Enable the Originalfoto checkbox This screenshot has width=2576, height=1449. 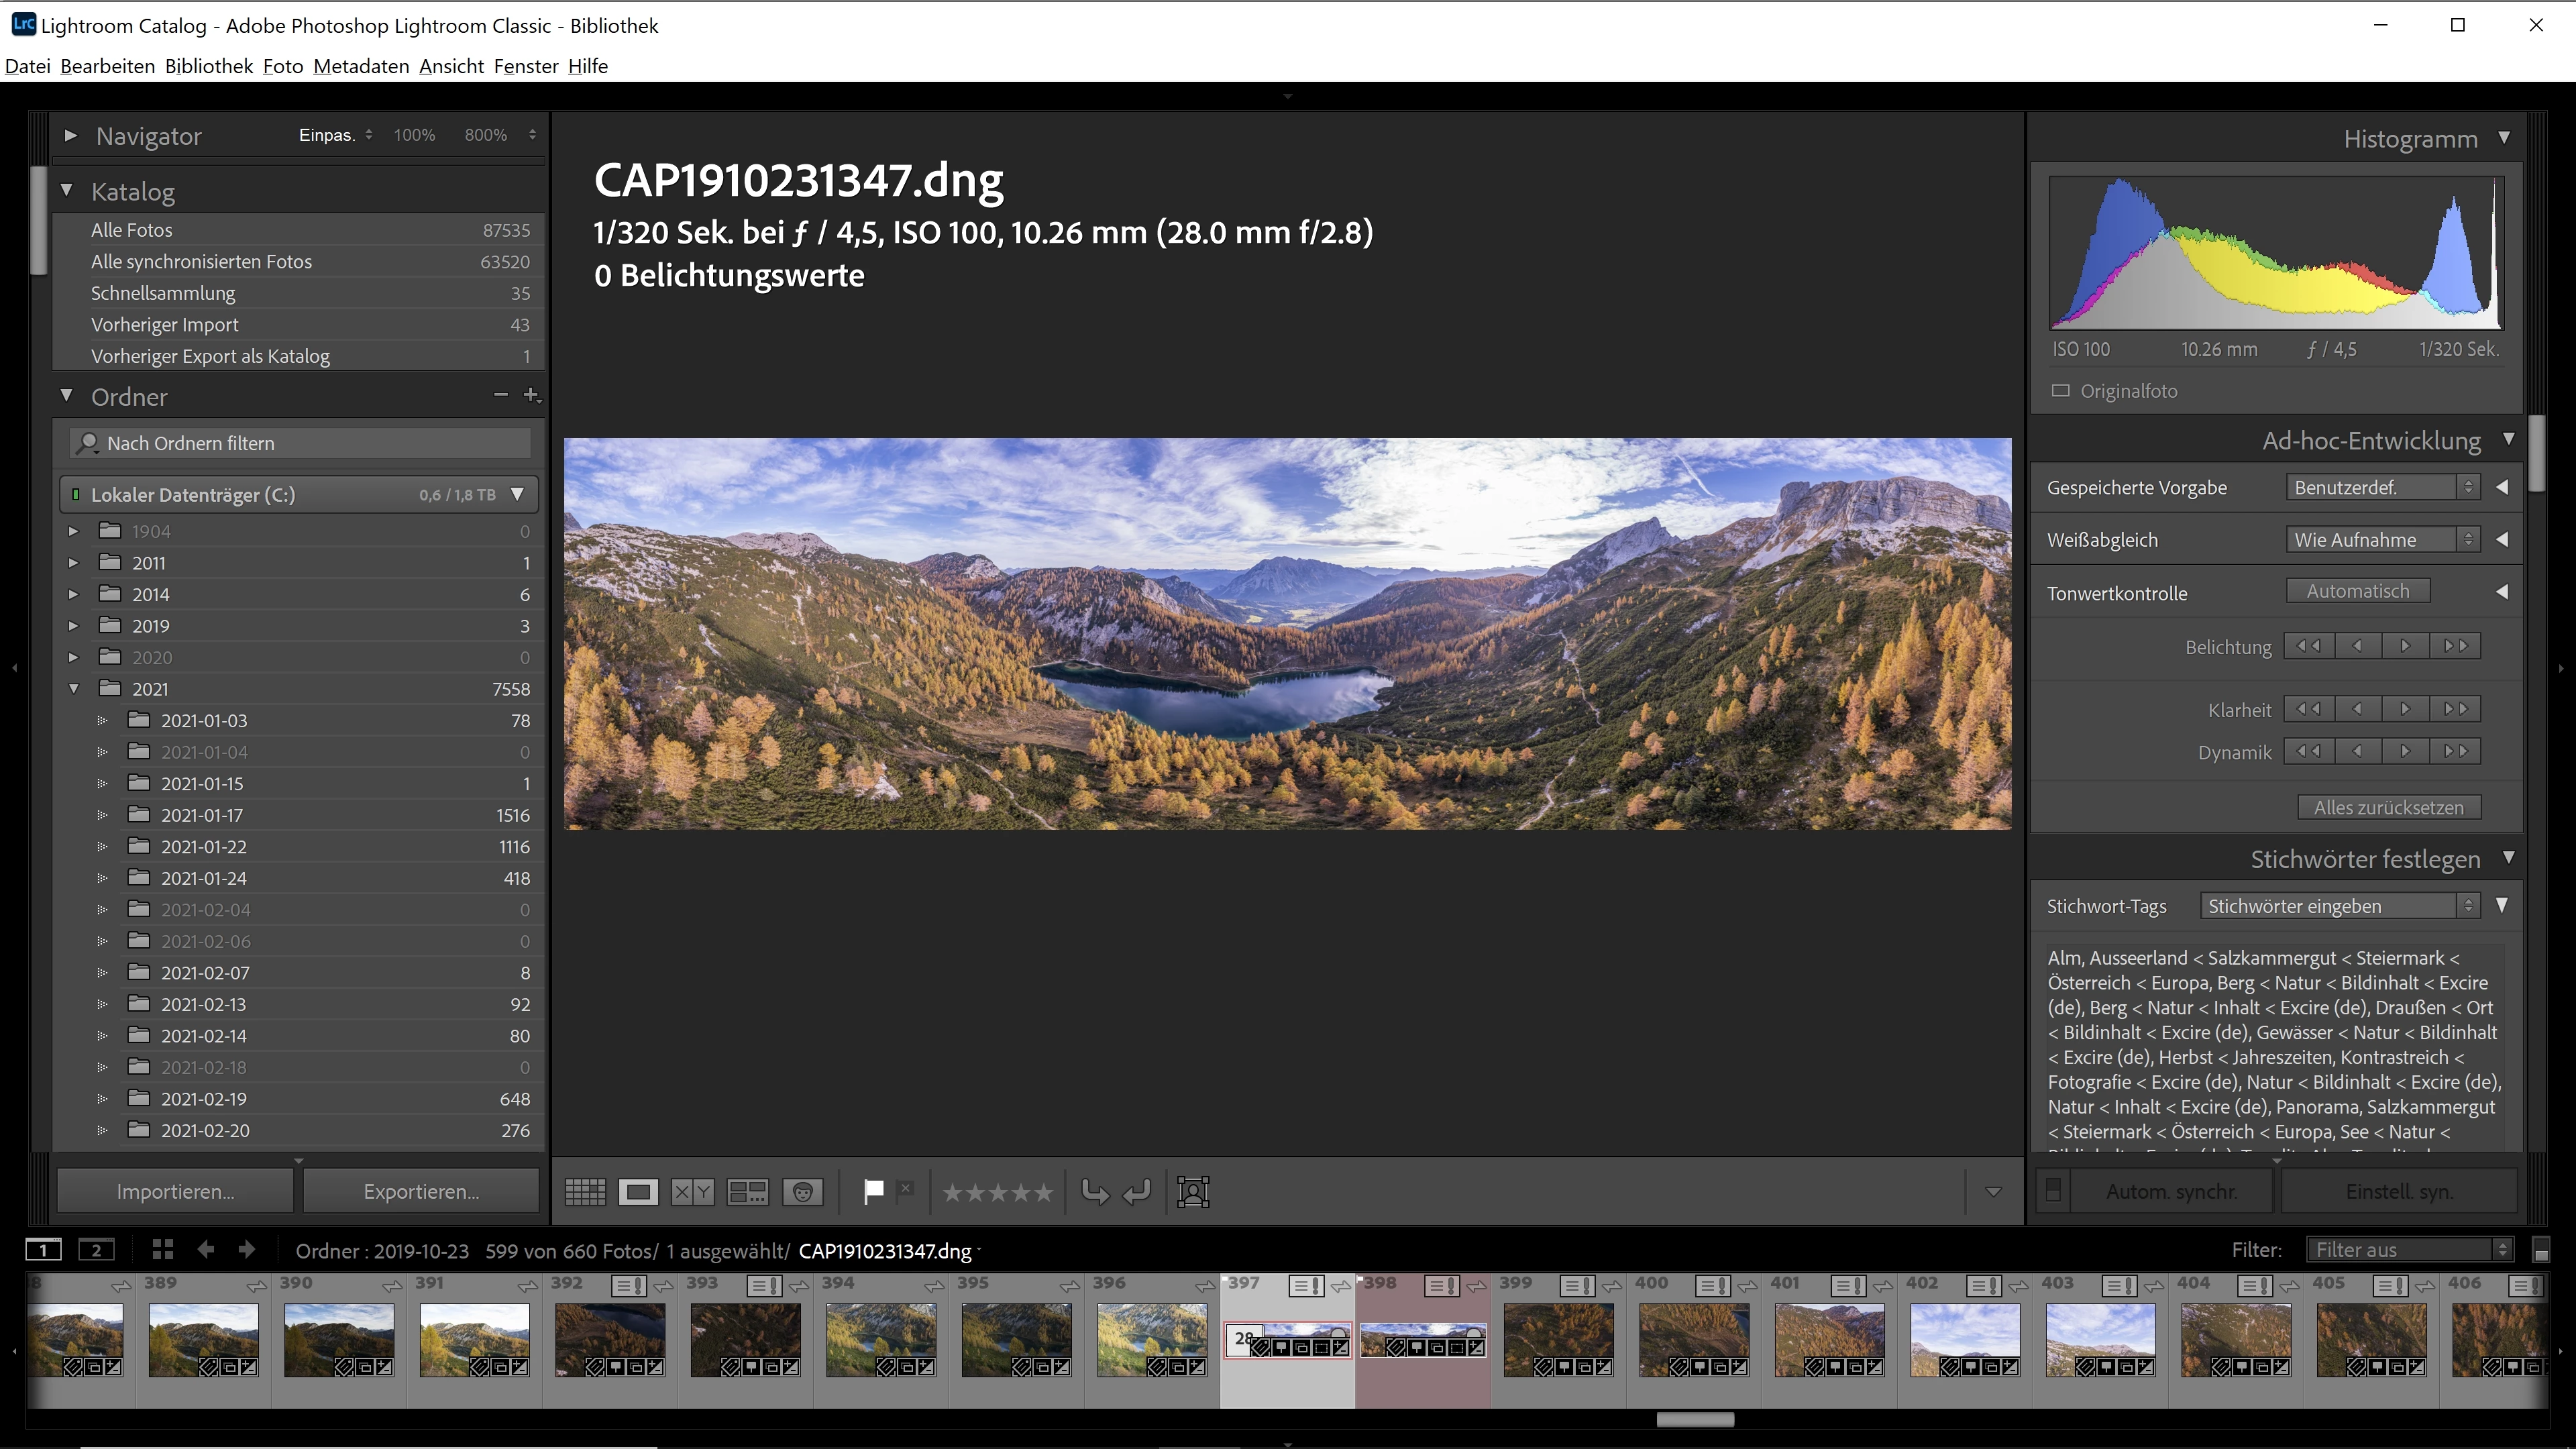point(2060,391)
